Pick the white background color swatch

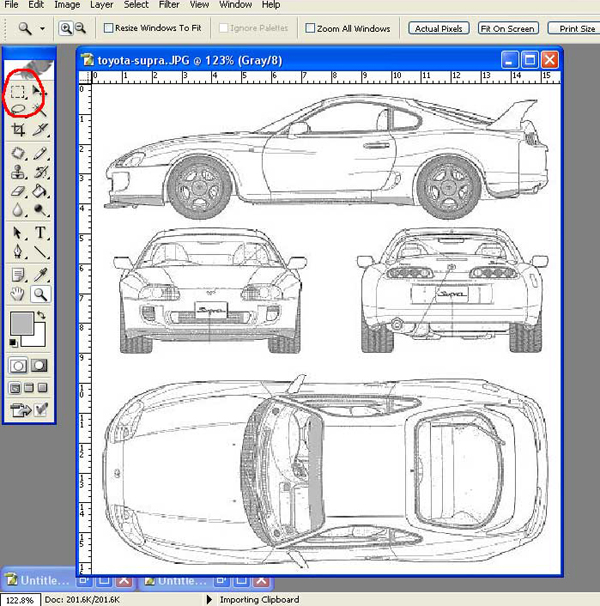(x=39, y=339)
